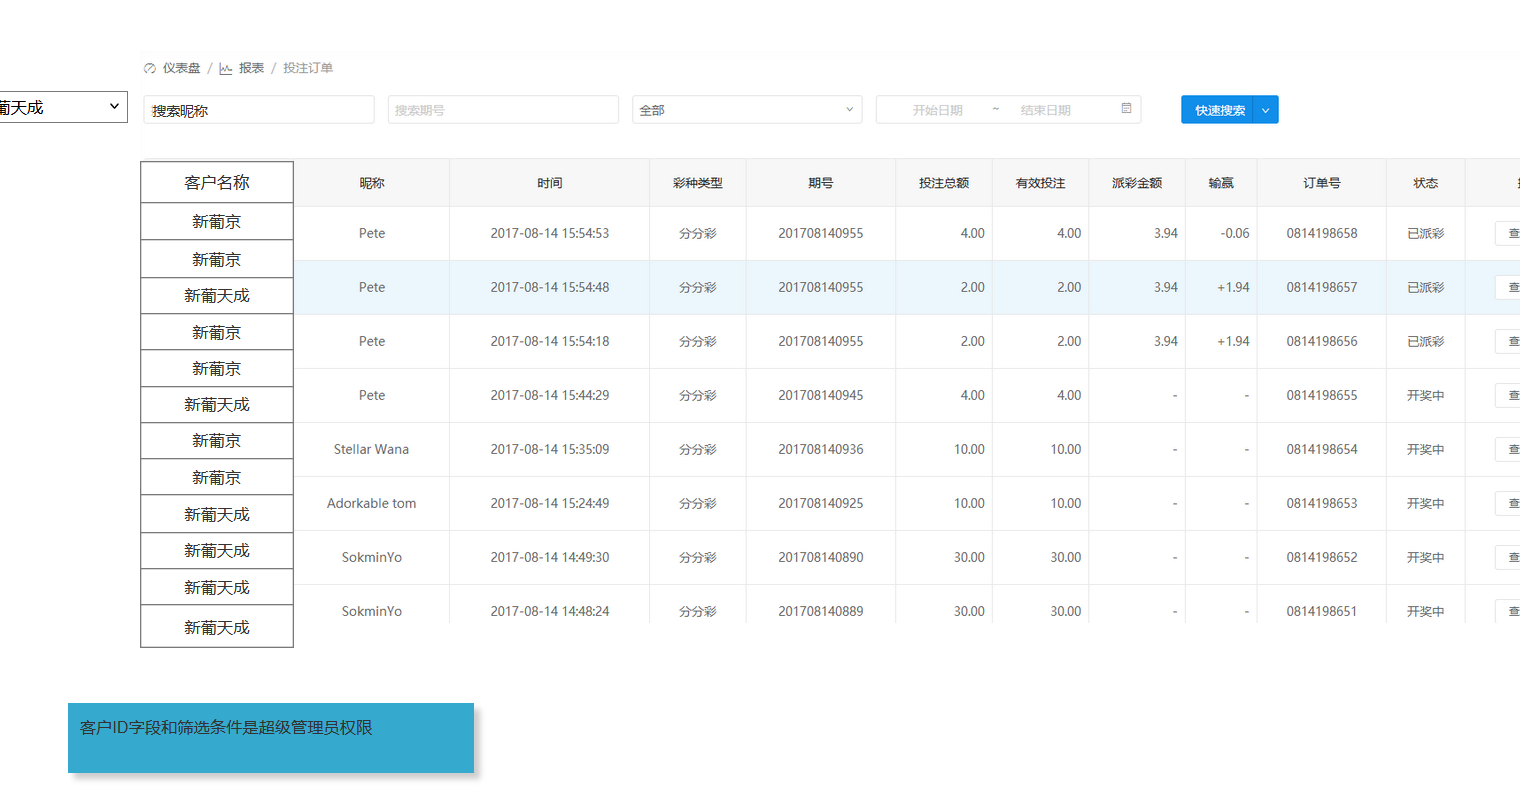This screenshot has width=1520, height=788.
Task: Select order number 0814198655
Action: (x=1322, y=395)
